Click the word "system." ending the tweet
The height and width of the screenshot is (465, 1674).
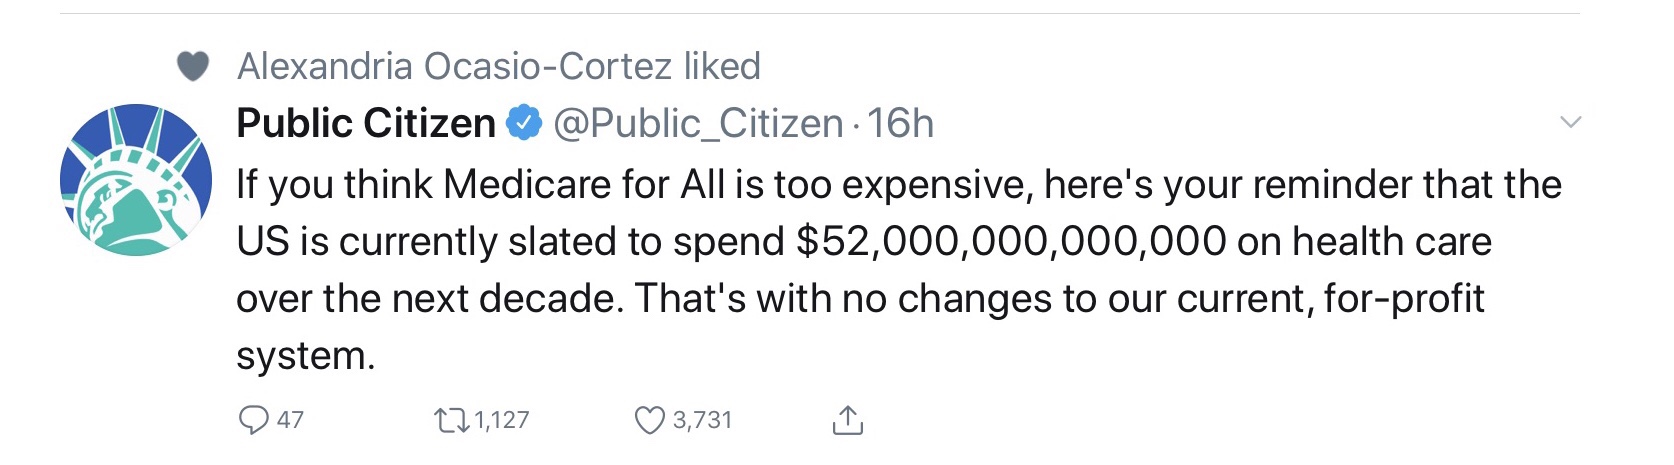(305, 356)
